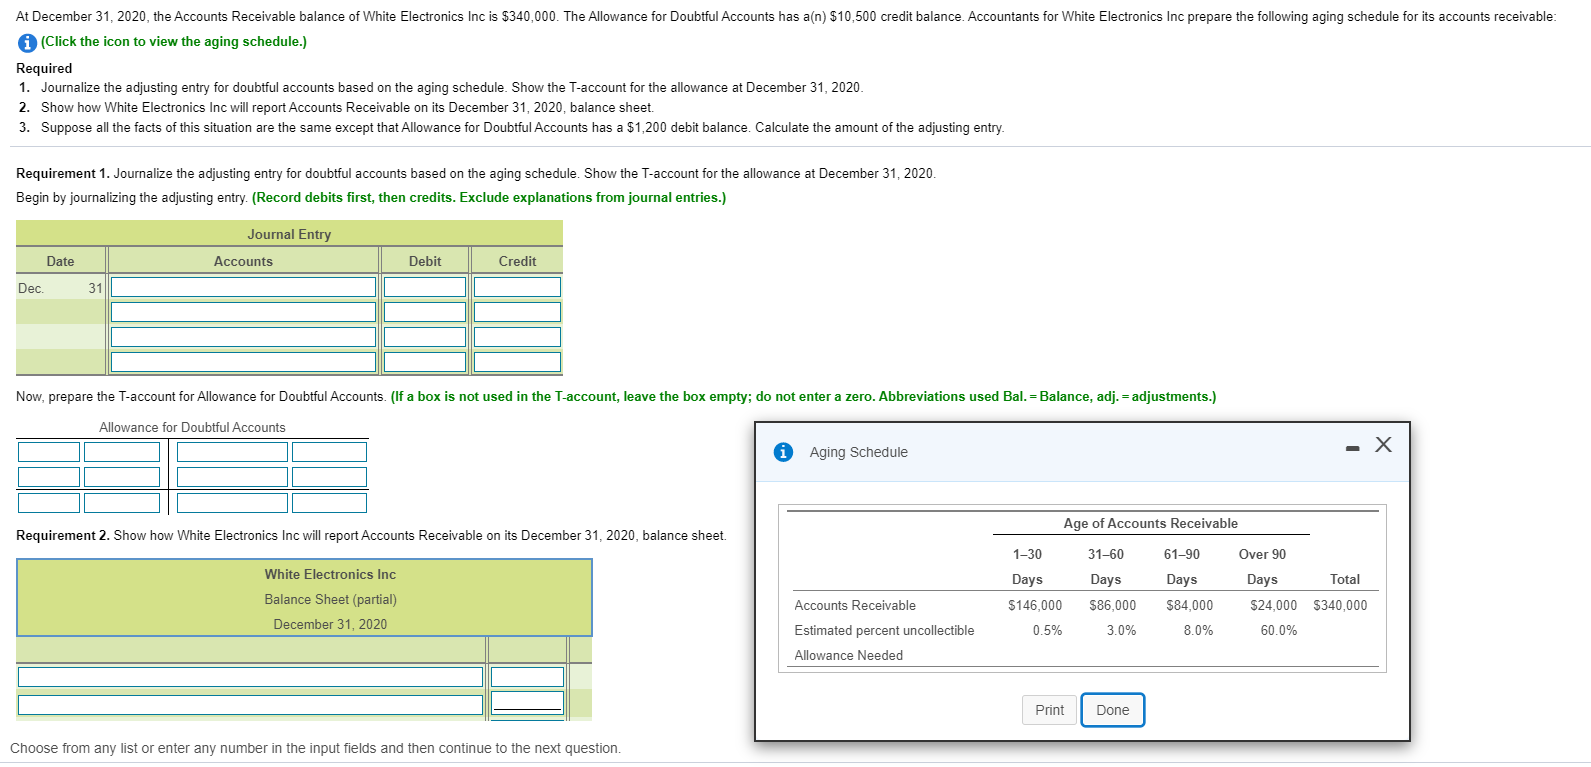Select the bottom credit-side label box of the Allowance T-account
1591x767 pixels.
click(232, 503)
